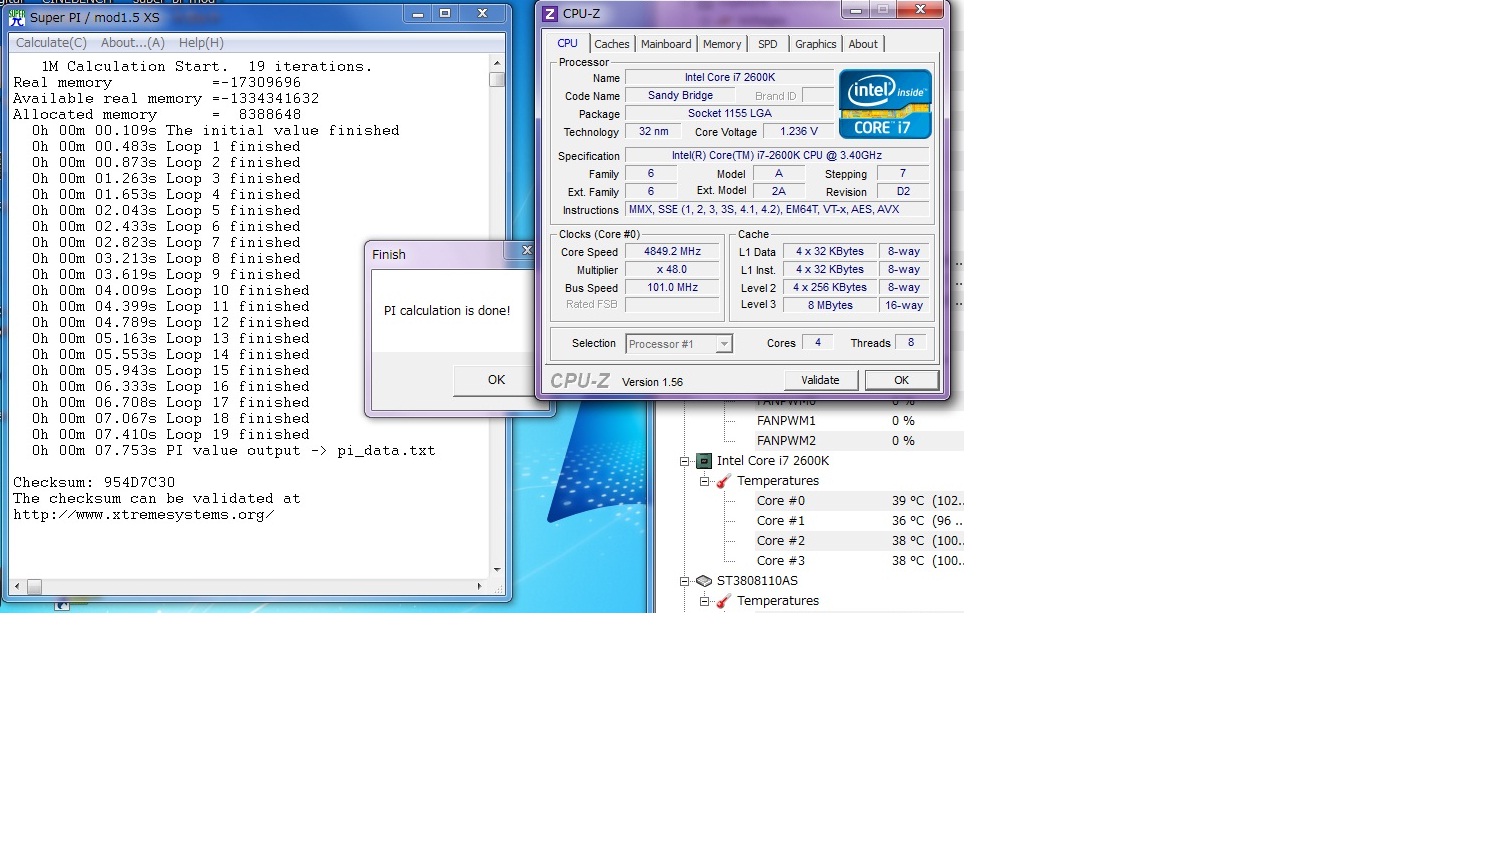Click the Cores count field
Viewport: 1506px width, 847px height.
click(817, 343)
